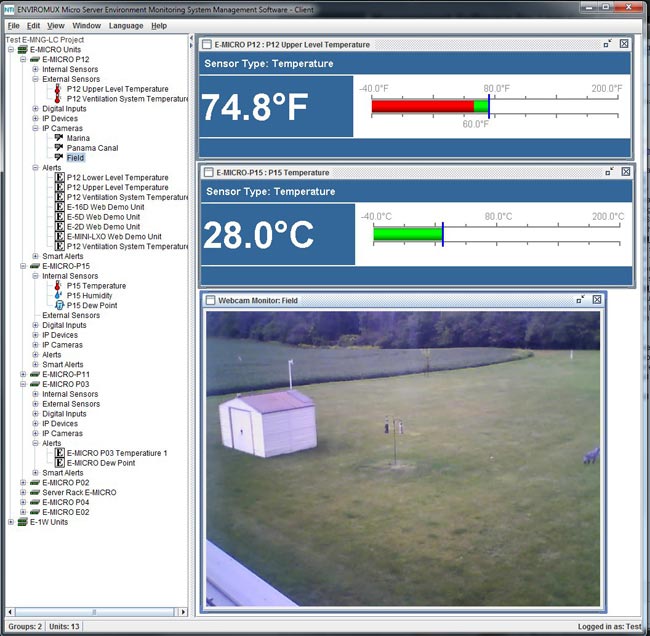Collapse the E-MICRO P12 Alerts node
The width and height of the screenshot is (650, 636).
[36, 167]
